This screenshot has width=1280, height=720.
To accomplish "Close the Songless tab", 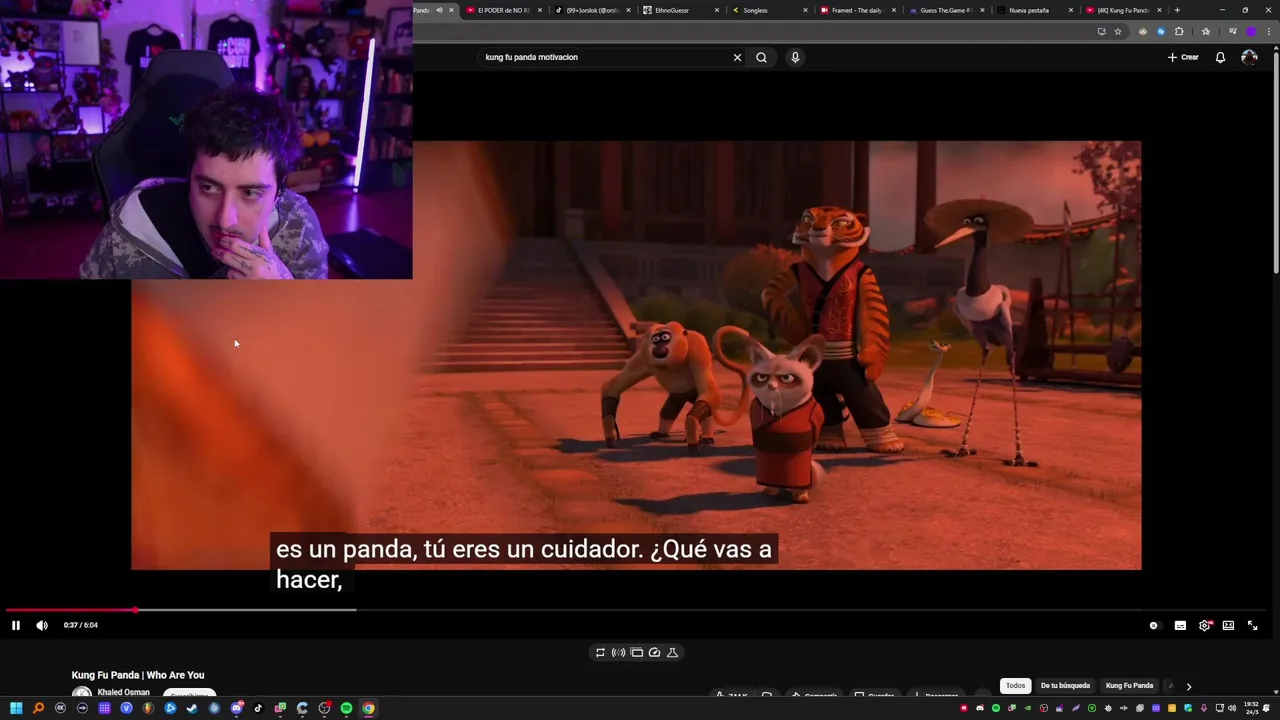I will 805,10.
